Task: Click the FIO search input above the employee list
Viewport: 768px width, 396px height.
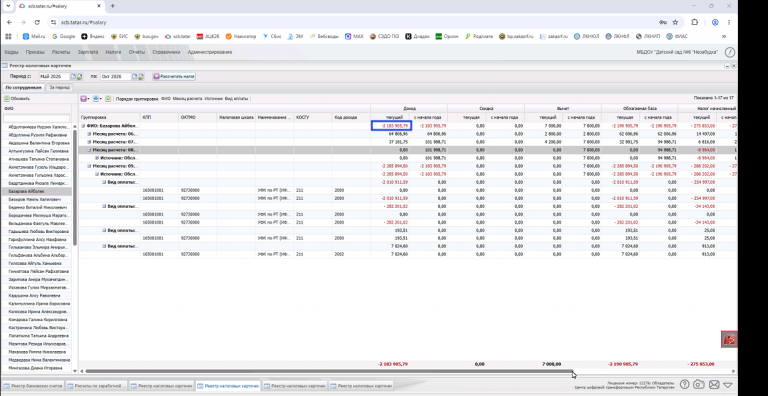Action: [37, 118]
